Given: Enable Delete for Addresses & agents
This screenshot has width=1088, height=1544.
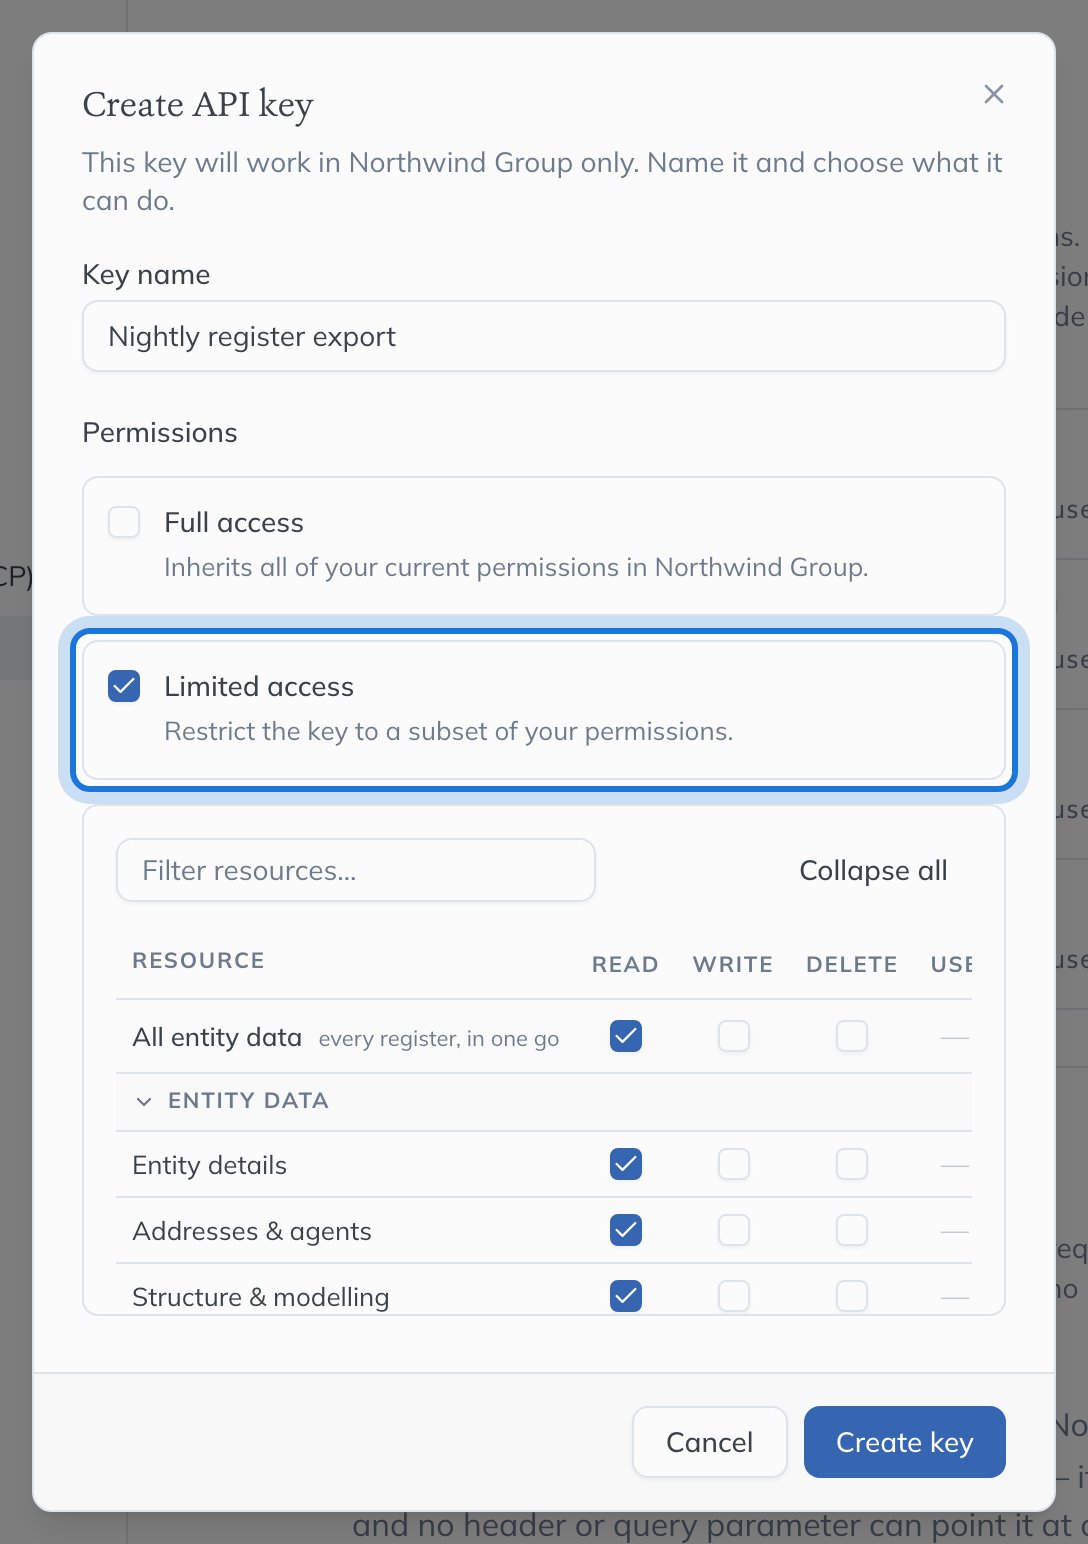Looking at the screenshot, I should 852,1230.
